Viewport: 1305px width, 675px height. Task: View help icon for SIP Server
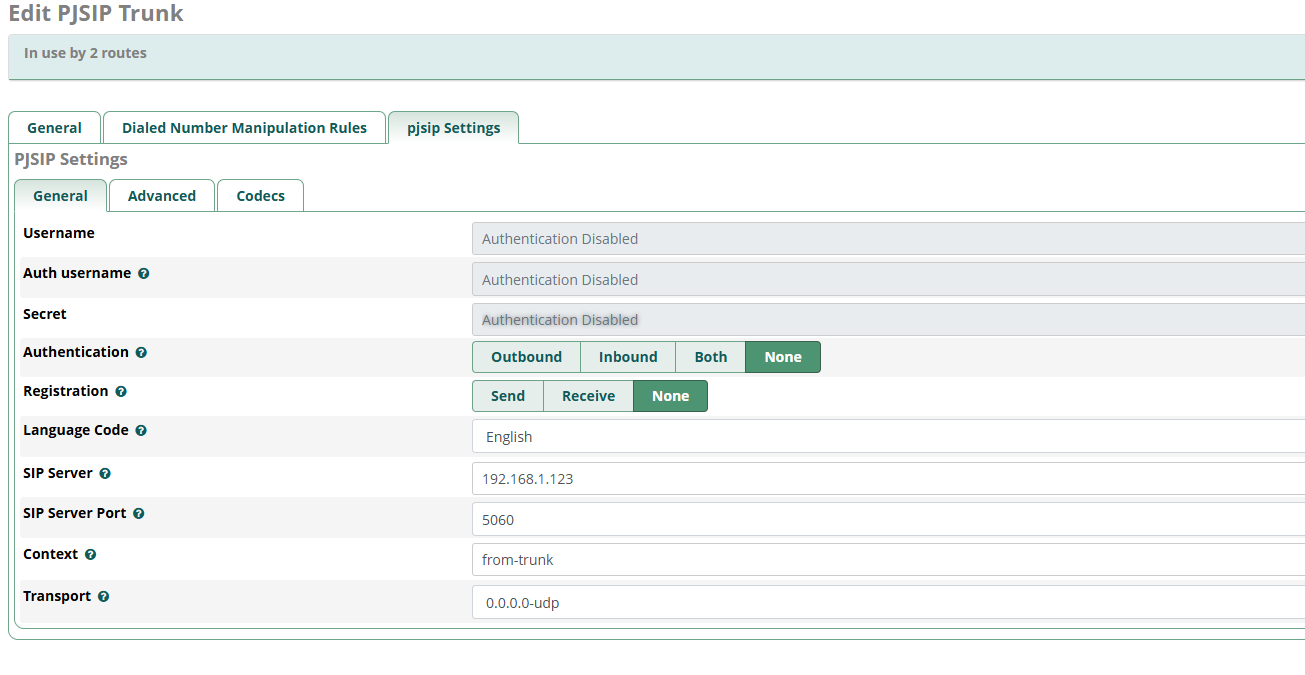tap(105, 474)
